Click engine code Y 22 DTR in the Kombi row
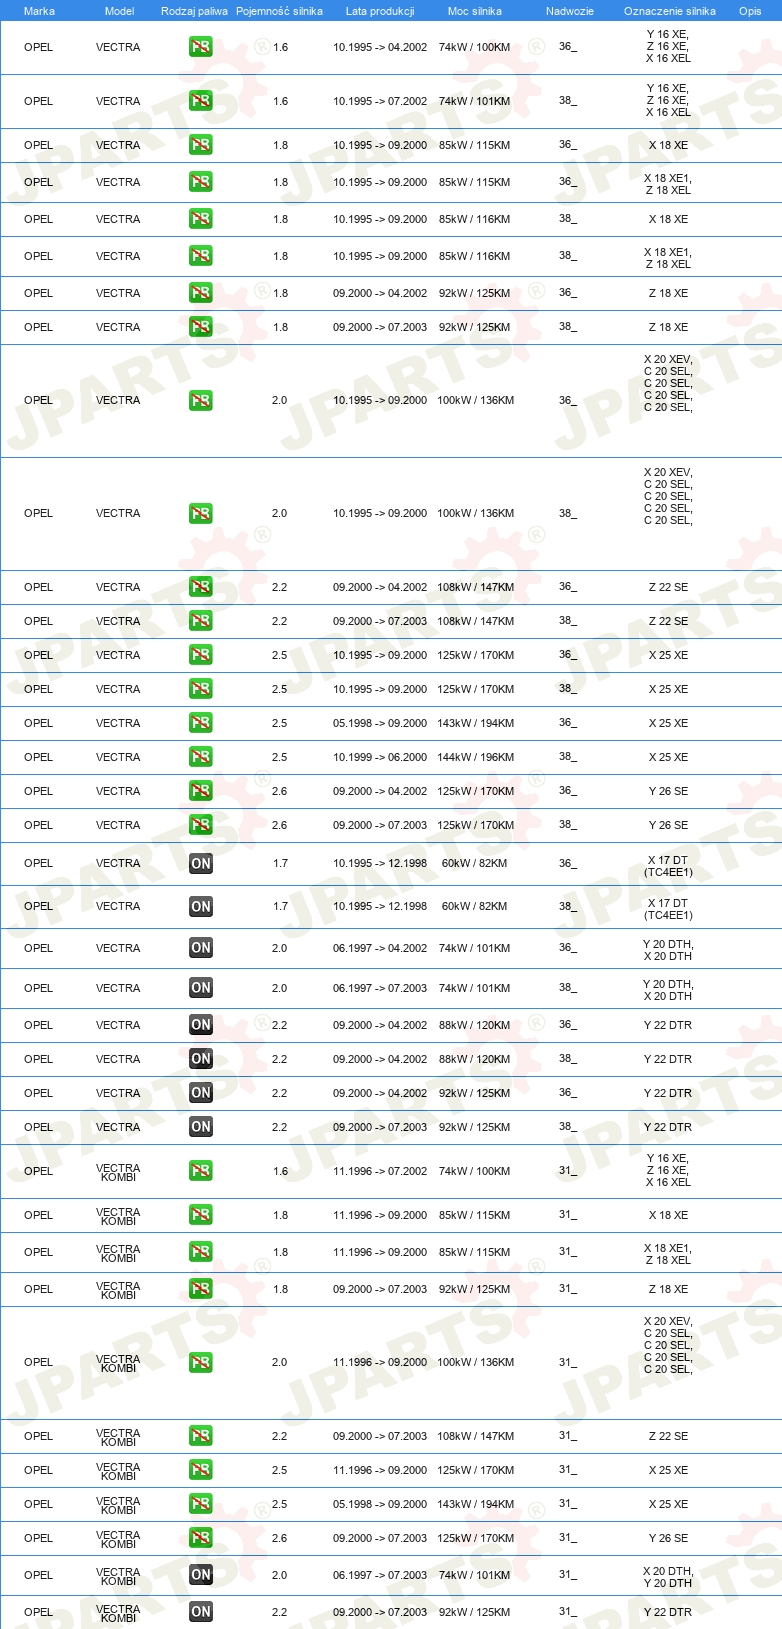Screen dimensions: 782x1629 (668, 1612)
